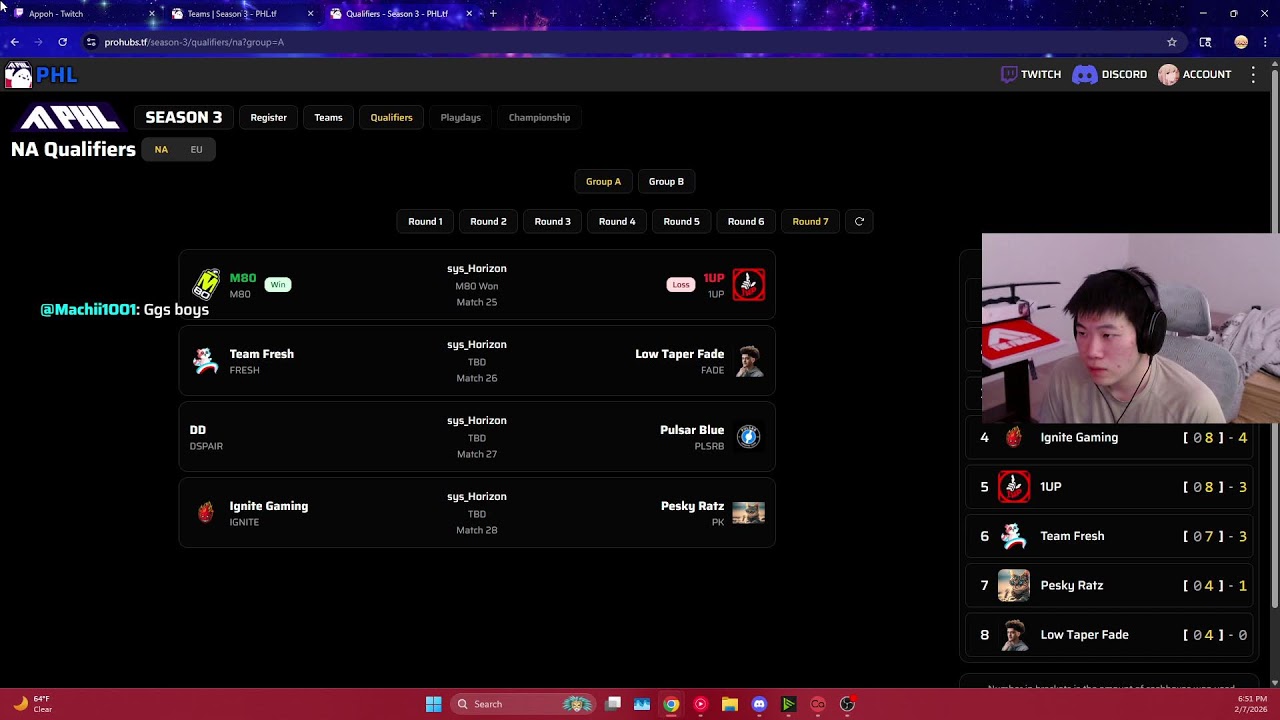Screen dimensions: 1280x720
Task: Open Match 27 DD versus Pulsar Blue
Action: pyautogui.click(x=477, y=437)
